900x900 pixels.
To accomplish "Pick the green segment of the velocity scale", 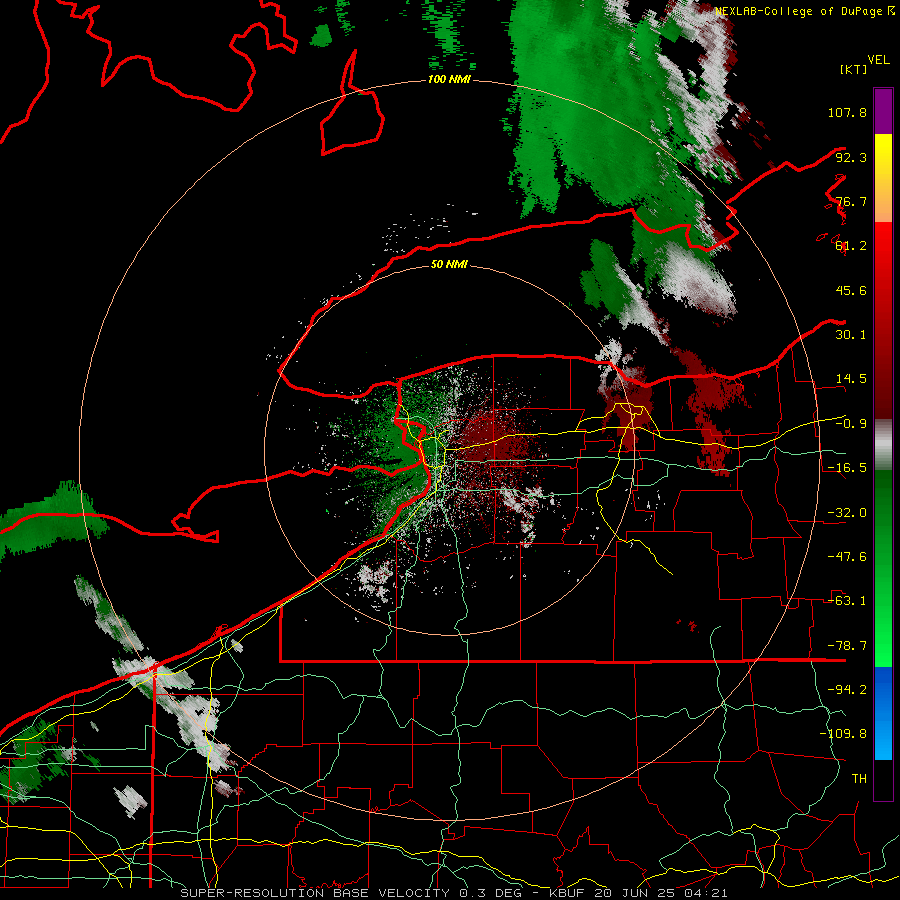I will (x=883, y=568).
